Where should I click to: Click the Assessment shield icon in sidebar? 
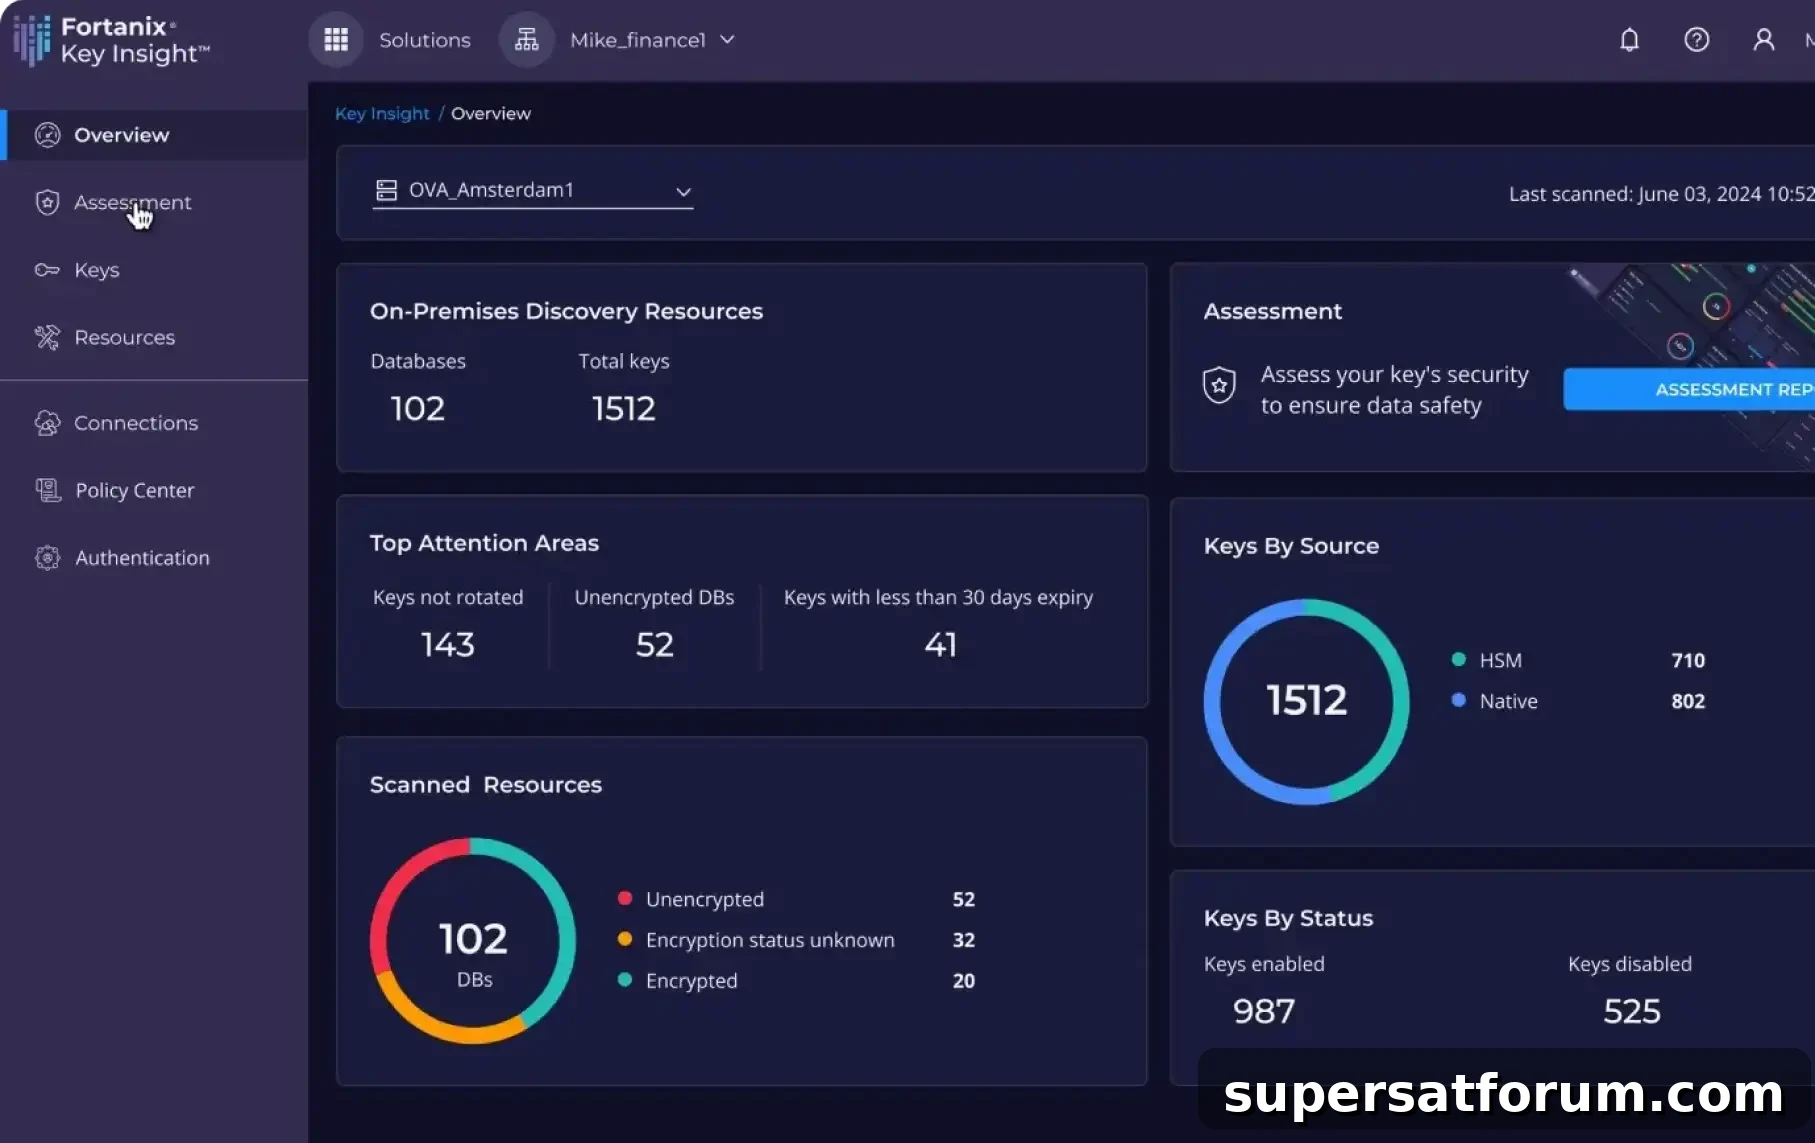tap(47, 203)
